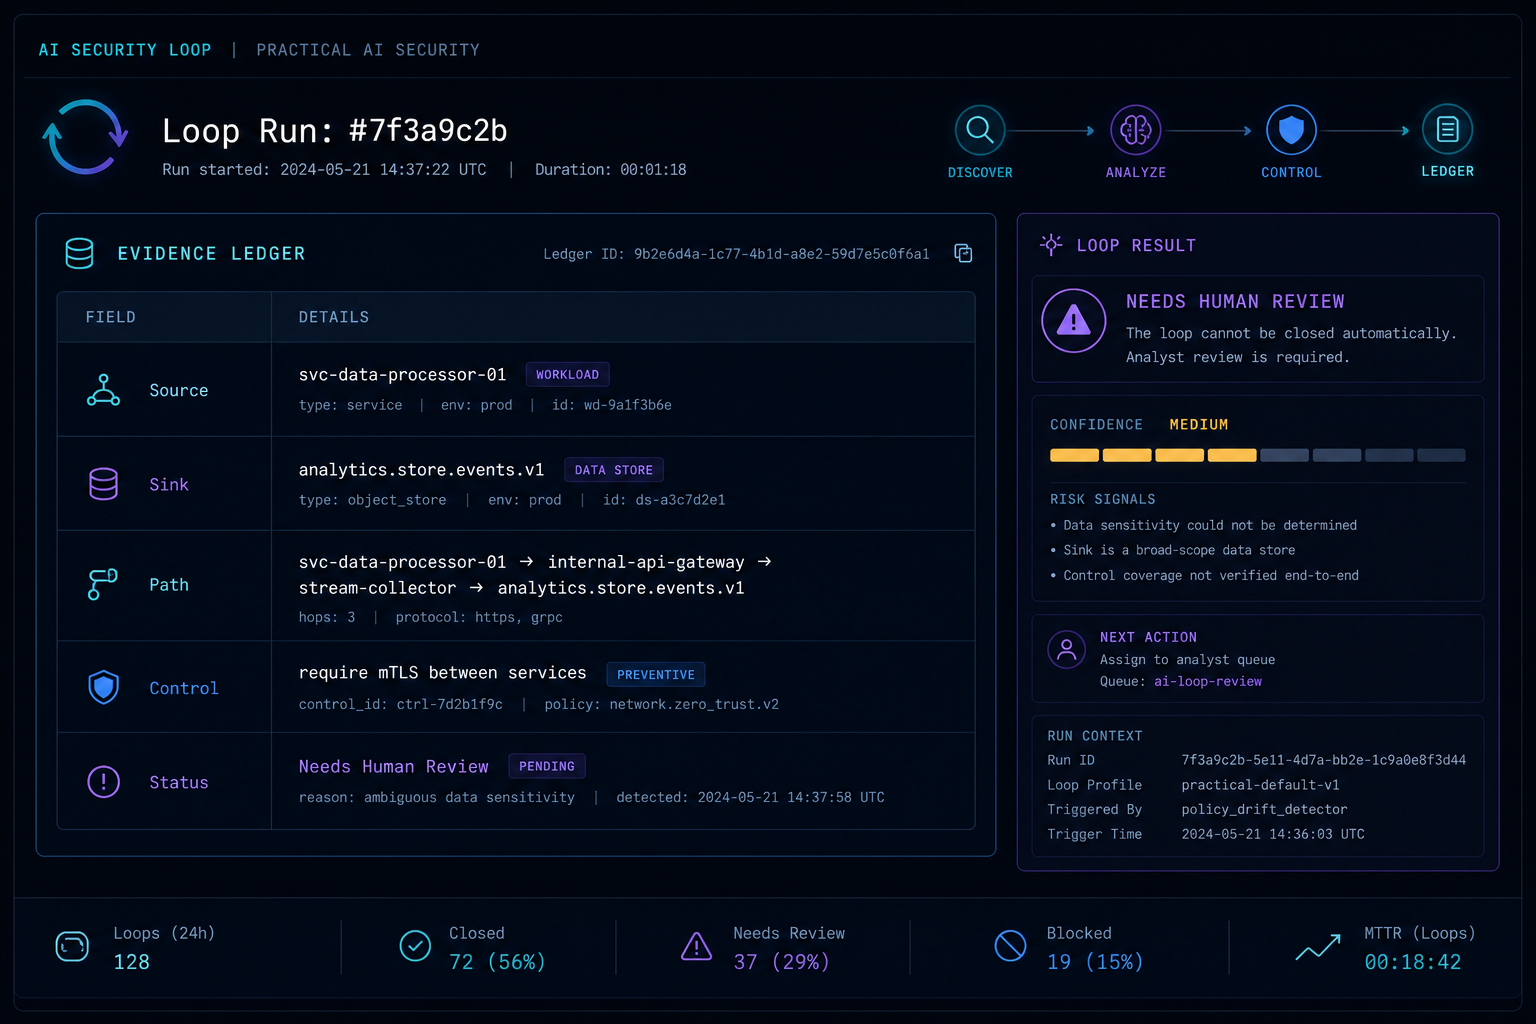1536x1024 pixels.
Task: Click the Duration 00:01:18 text
Action: (610, 170)
